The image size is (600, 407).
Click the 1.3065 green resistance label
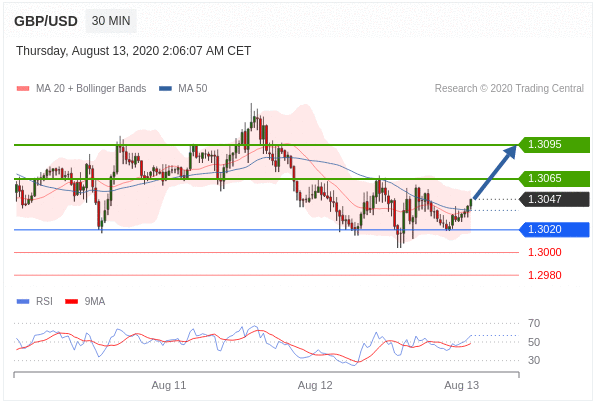[x=554, y=178]
